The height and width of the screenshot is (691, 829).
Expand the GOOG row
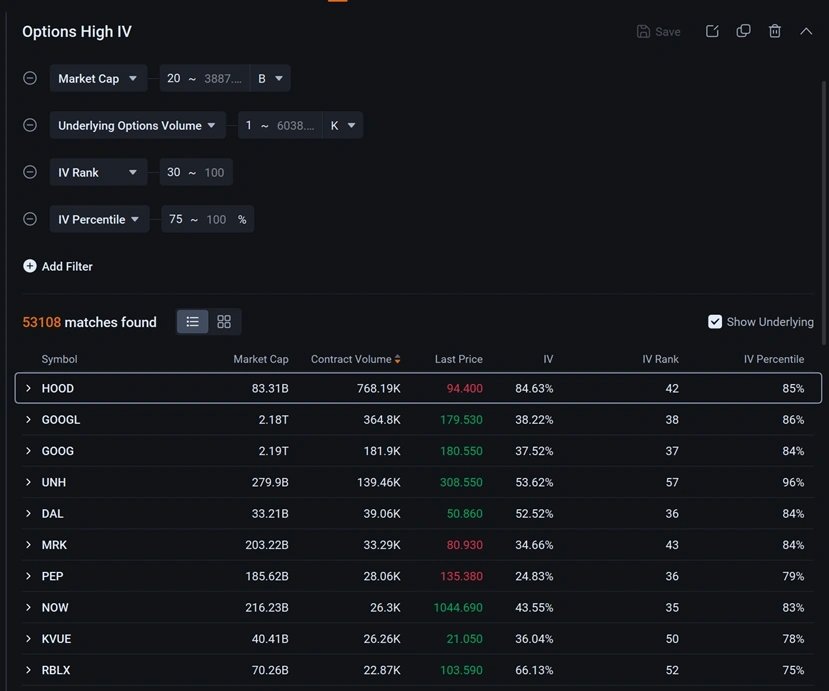(29, 450)
